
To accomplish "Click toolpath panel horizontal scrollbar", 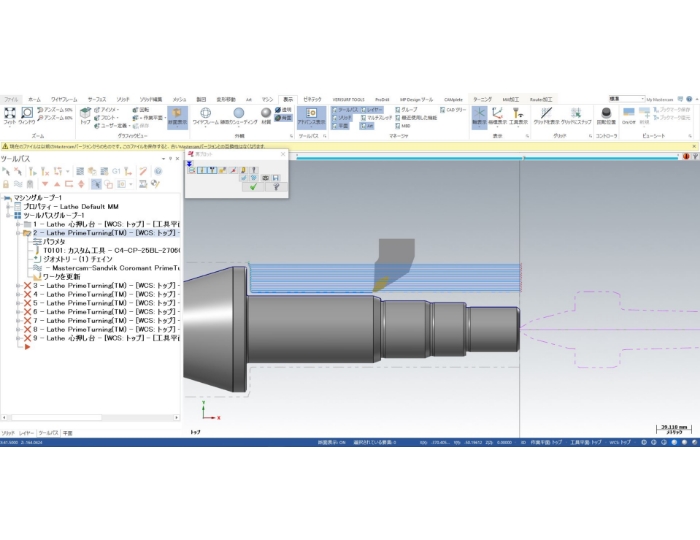I will (x=90, y=417).
